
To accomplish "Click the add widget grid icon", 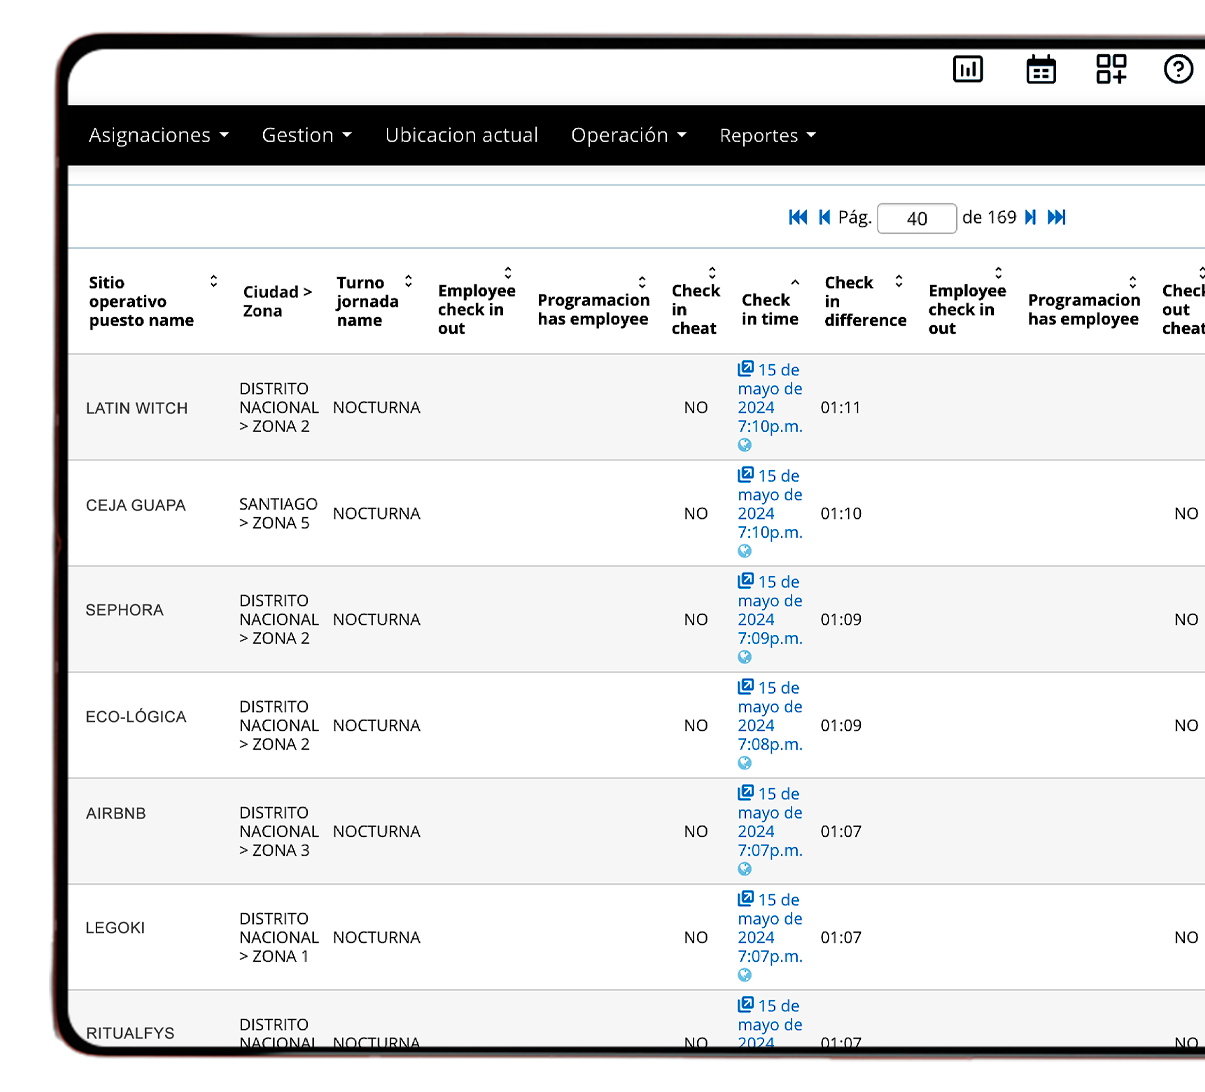I will coord(1111,70).
